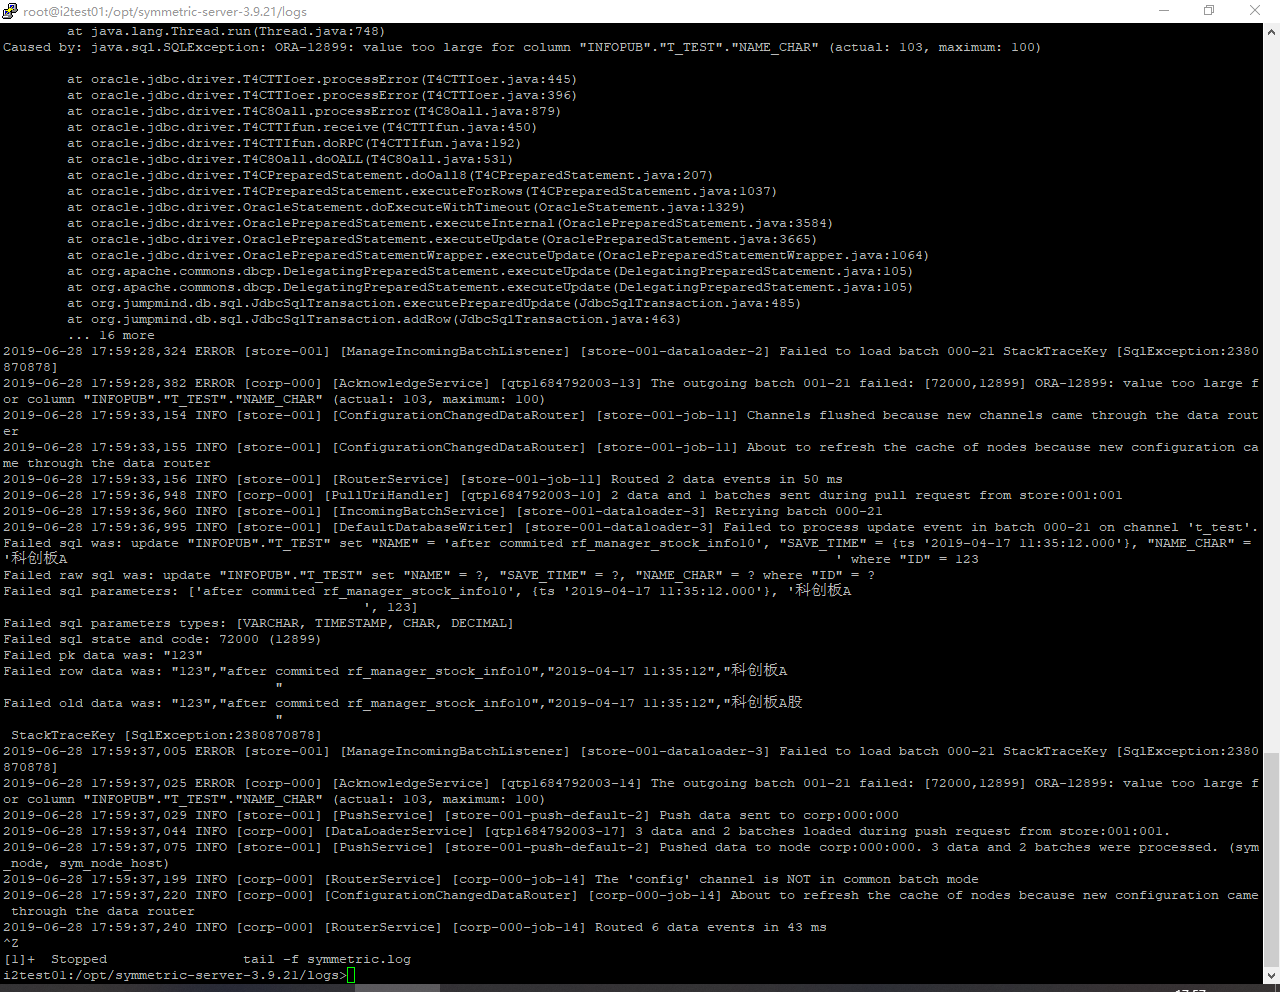
Task: Restore down the terminal window
Action: (x=1209, y=11)
